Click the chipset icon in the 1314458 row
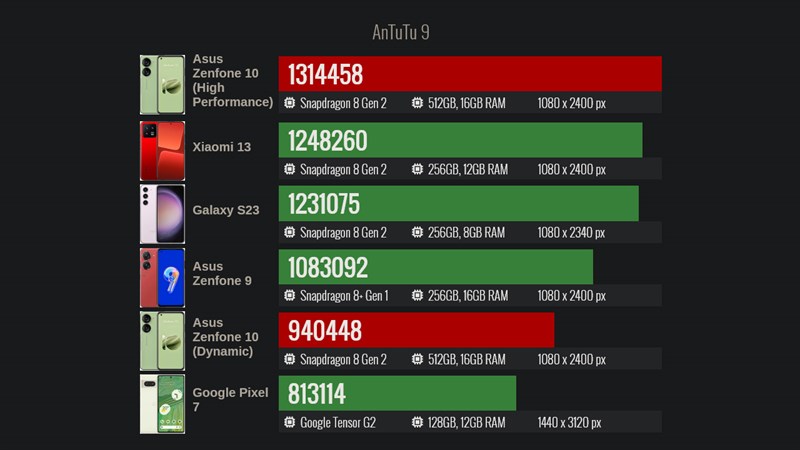 (x=289, y=103)
